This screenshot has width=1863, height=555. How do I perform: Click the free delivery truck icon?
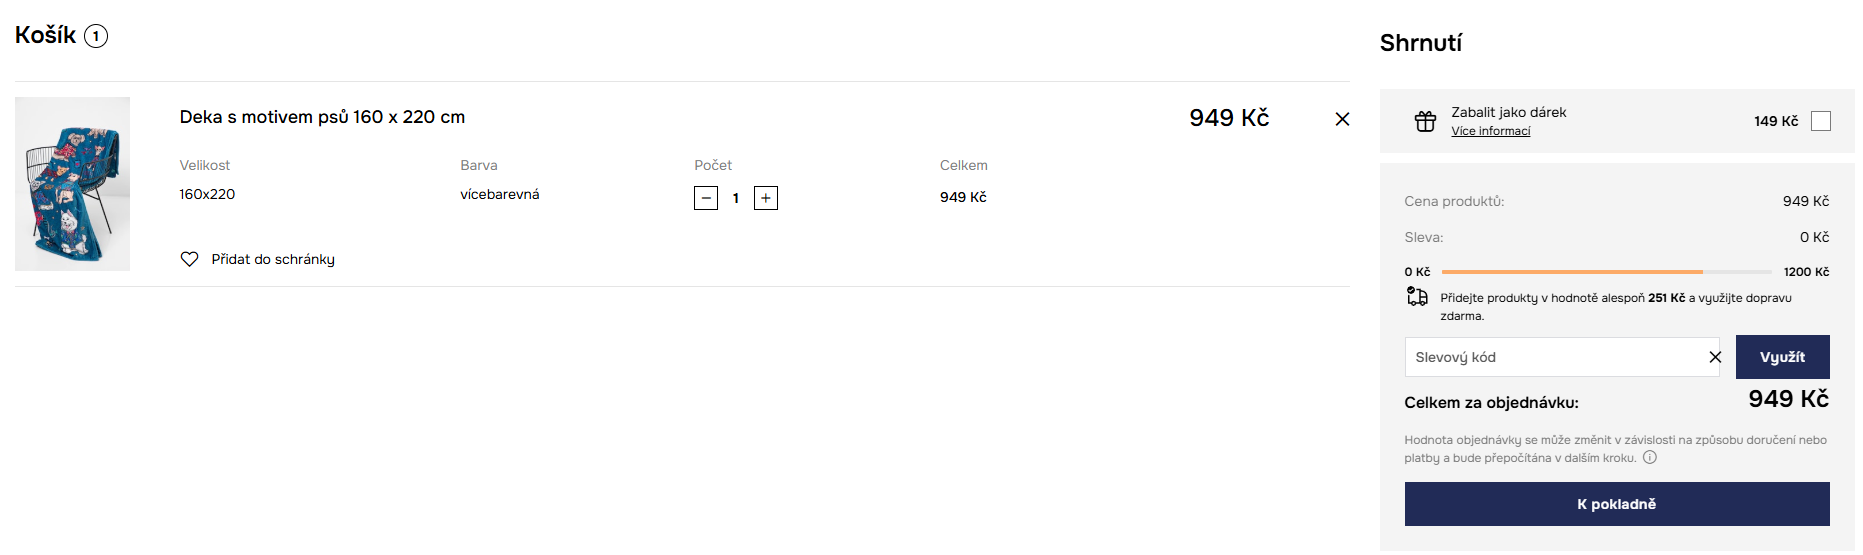pos(1417,297)
